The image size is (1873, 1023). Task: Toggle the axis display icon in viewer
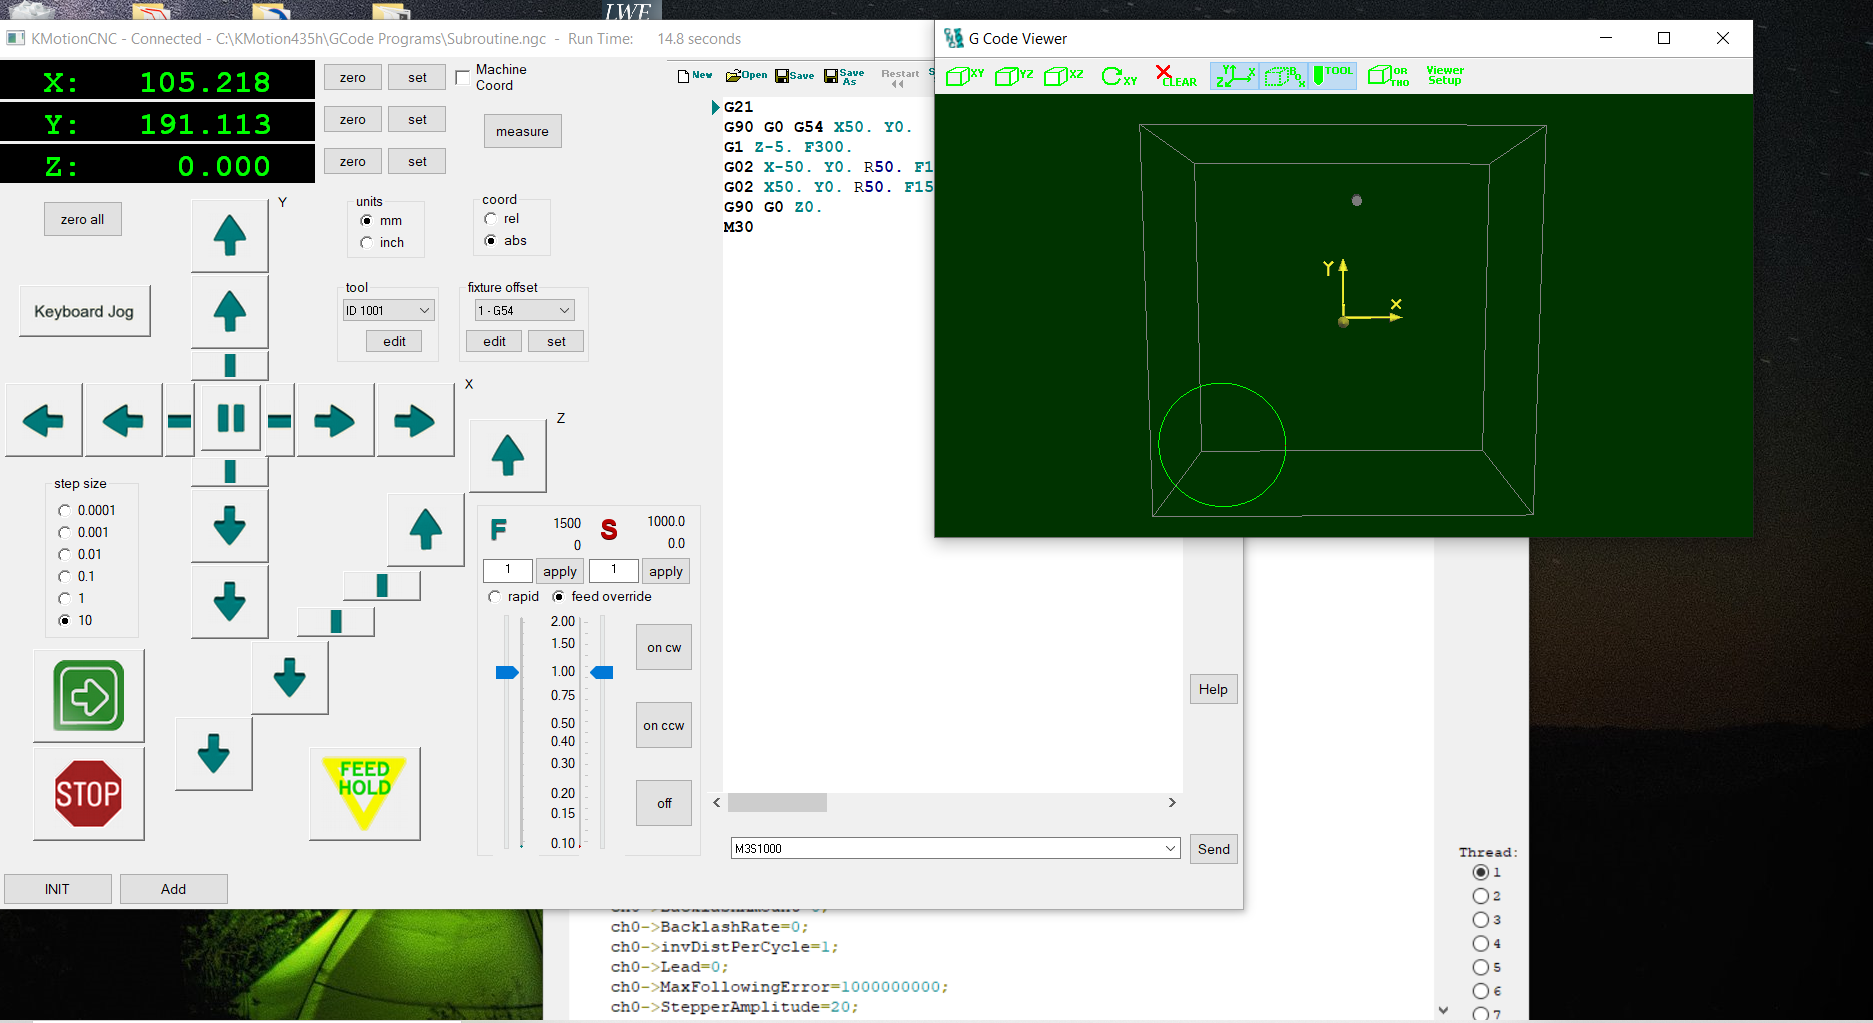[x=1235, y=76]
